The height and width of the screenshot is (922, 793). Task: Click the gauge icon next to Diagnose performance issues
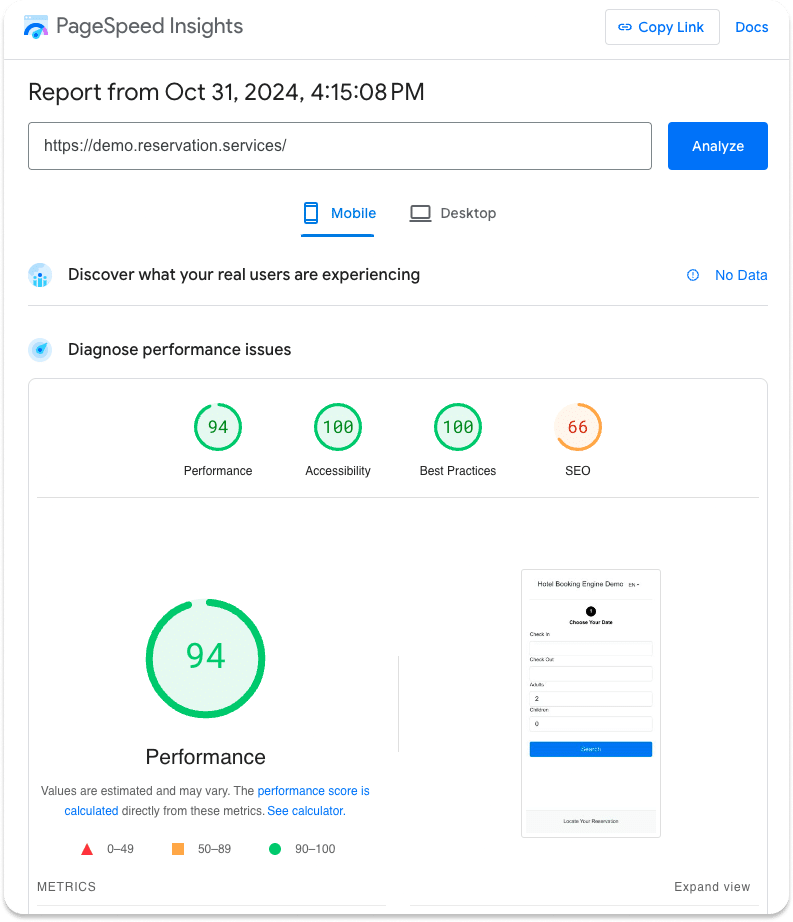coord(39,350)
